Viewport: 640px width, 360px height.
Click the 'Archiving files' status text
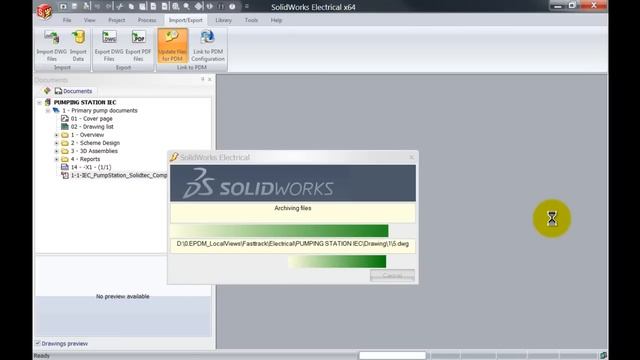pyautogui.click(x=293, y=208)
